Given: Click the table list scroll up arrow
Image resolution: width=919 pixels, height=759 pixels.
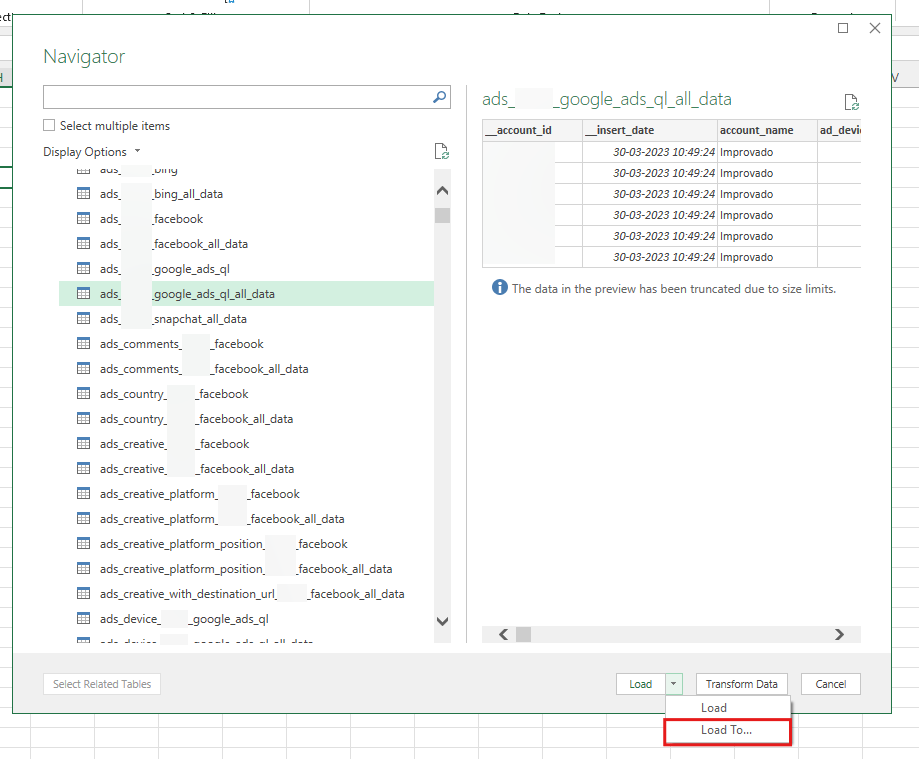Looking at the screenshot, I should 443,190.
